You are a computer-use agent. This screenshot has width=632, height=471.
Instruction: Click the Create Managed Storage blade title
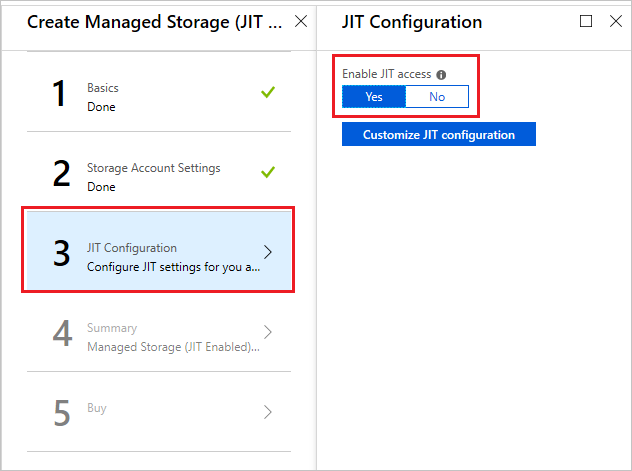(x=155, y=21)
